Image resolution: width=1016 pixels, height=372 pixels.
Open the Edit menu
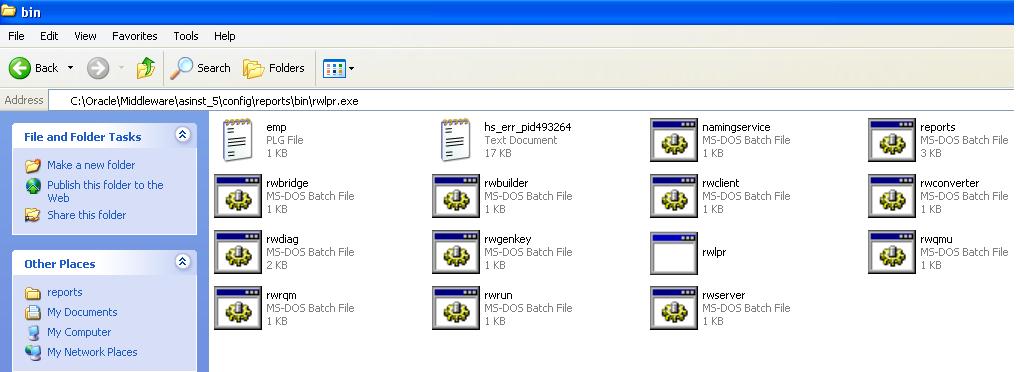tap(49, 36)
